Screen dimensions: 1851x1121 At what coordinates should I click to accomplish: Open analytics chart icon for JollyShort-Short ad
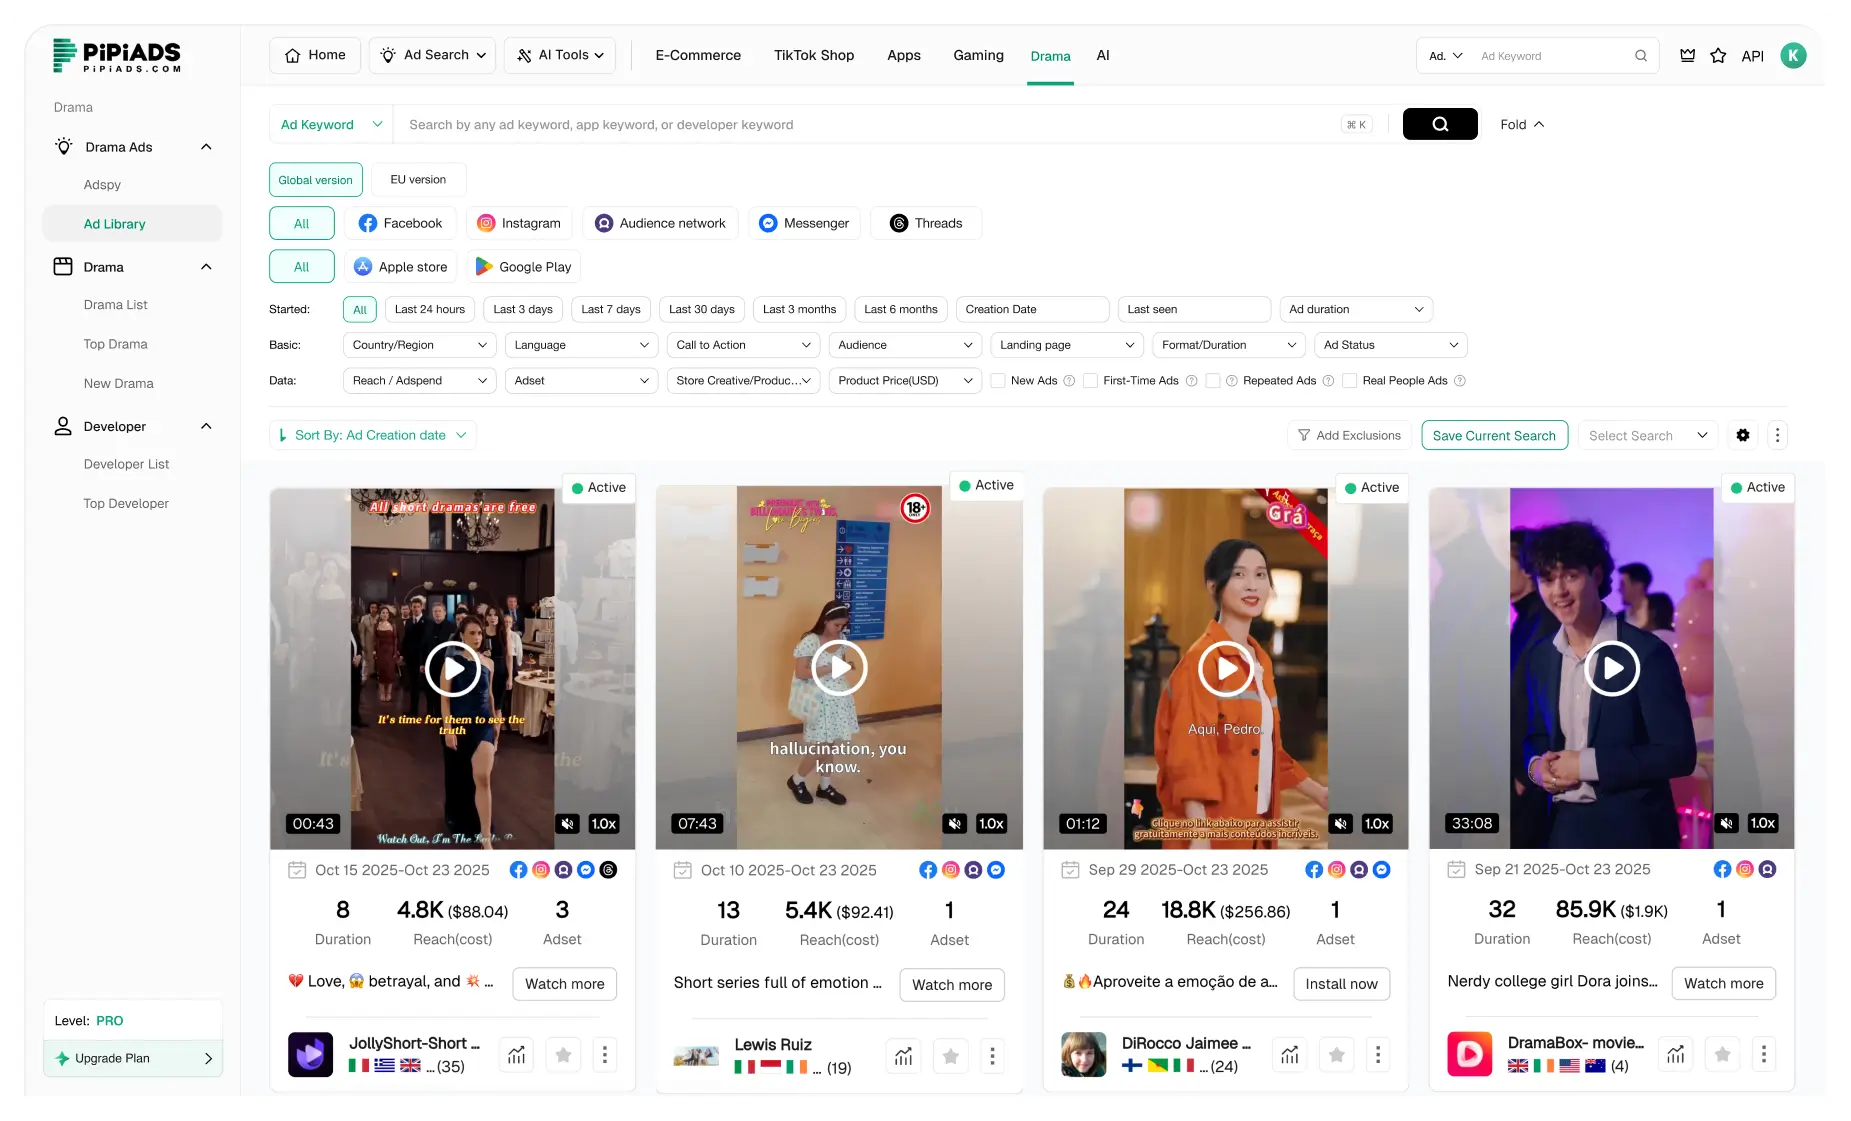coord(516,1055)
